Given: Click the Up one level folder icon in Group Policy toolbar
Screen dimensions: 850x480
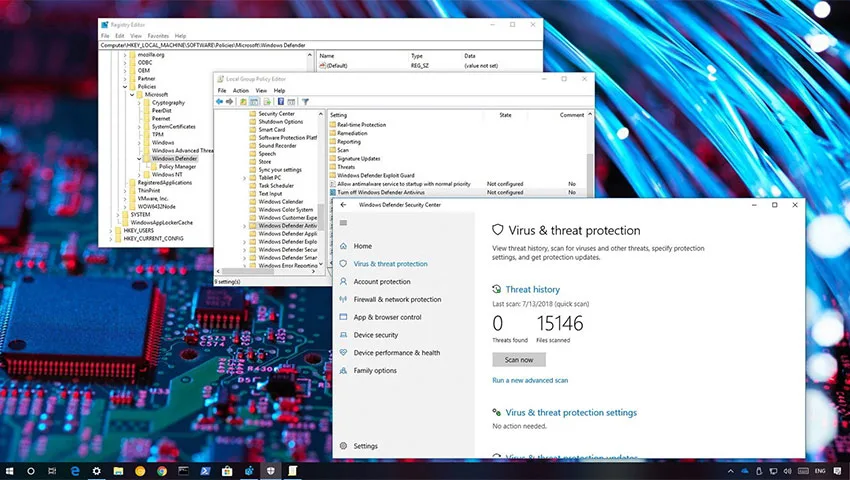Looking at the screenshot, I should (x=243, y=101).
